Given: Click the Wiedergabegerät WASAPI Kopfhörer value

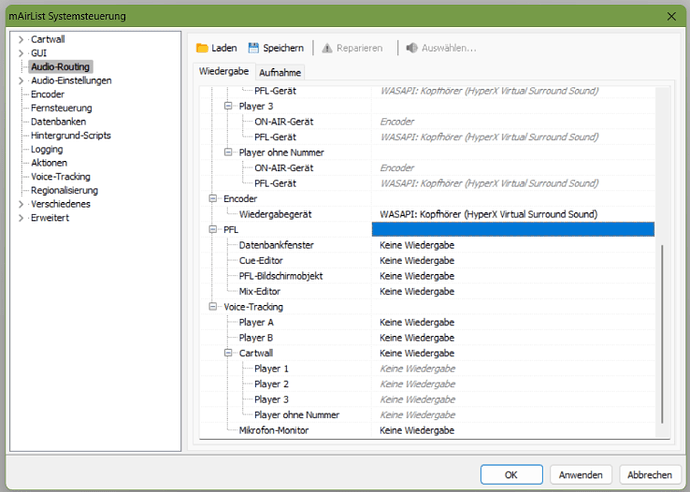Looking at the screenshot, I should pos(488,214).
